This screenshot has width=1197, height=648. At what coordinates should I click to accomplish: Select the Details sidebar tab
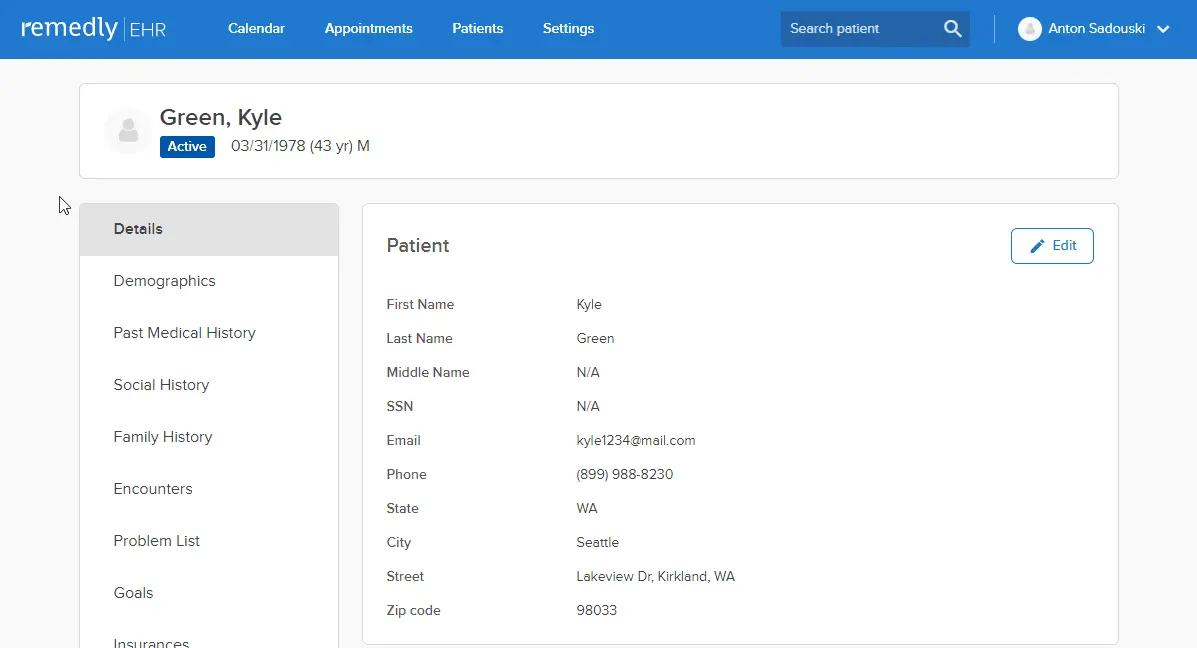[209, 229]
